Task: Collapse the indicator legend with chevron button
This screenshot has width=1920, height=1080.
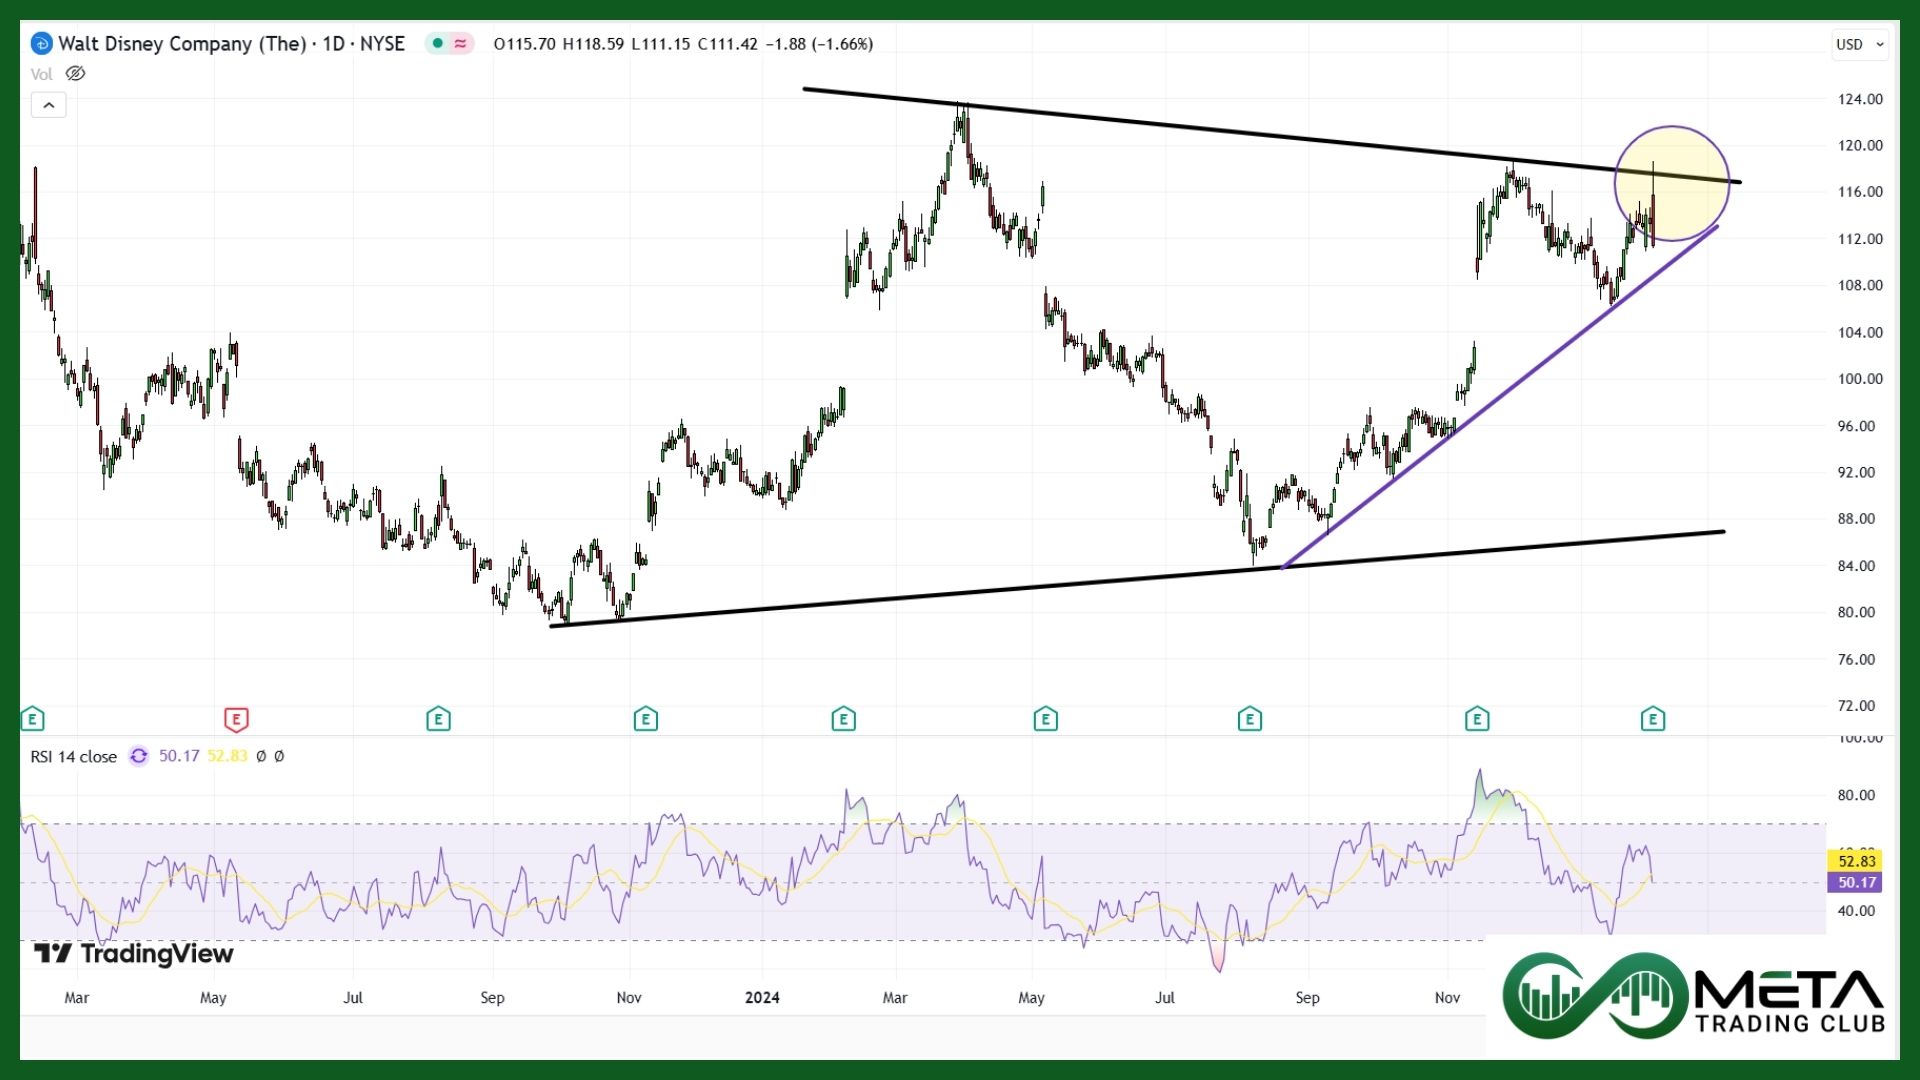Action: 48,105
